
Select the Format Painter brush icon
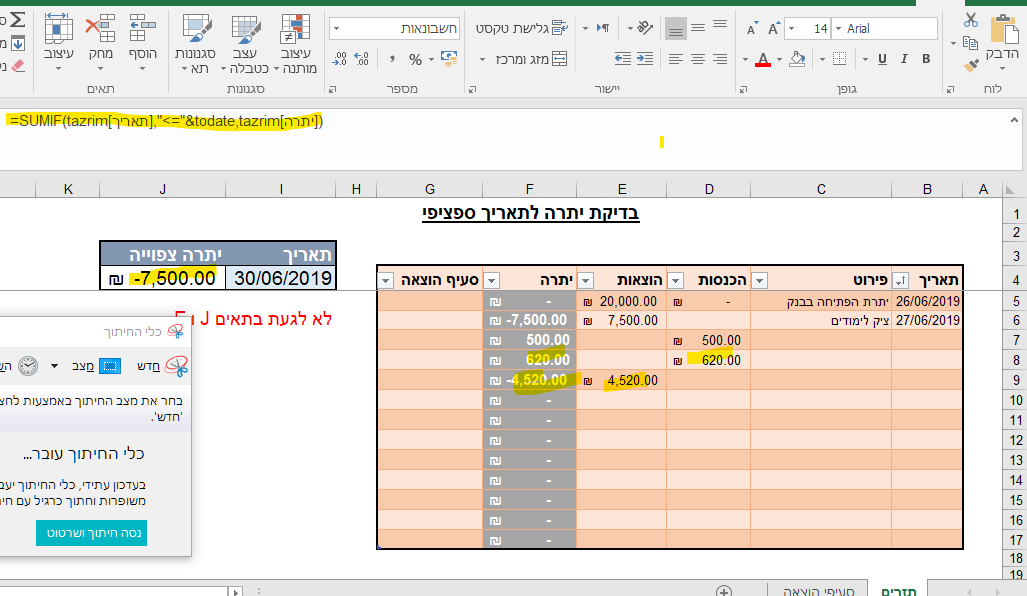[971, 66]
